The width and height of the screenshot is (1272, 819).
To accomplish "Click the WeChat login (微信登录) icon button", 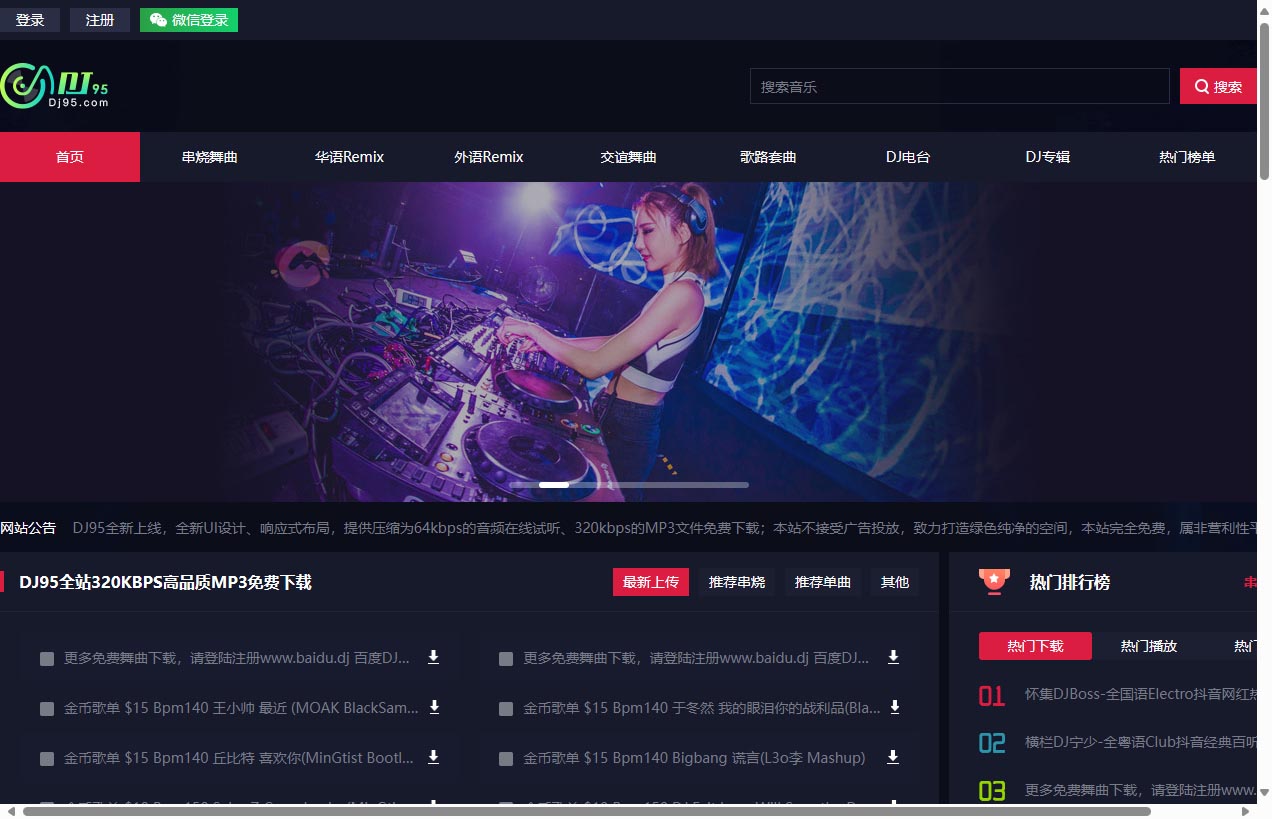I will point(160,19).
